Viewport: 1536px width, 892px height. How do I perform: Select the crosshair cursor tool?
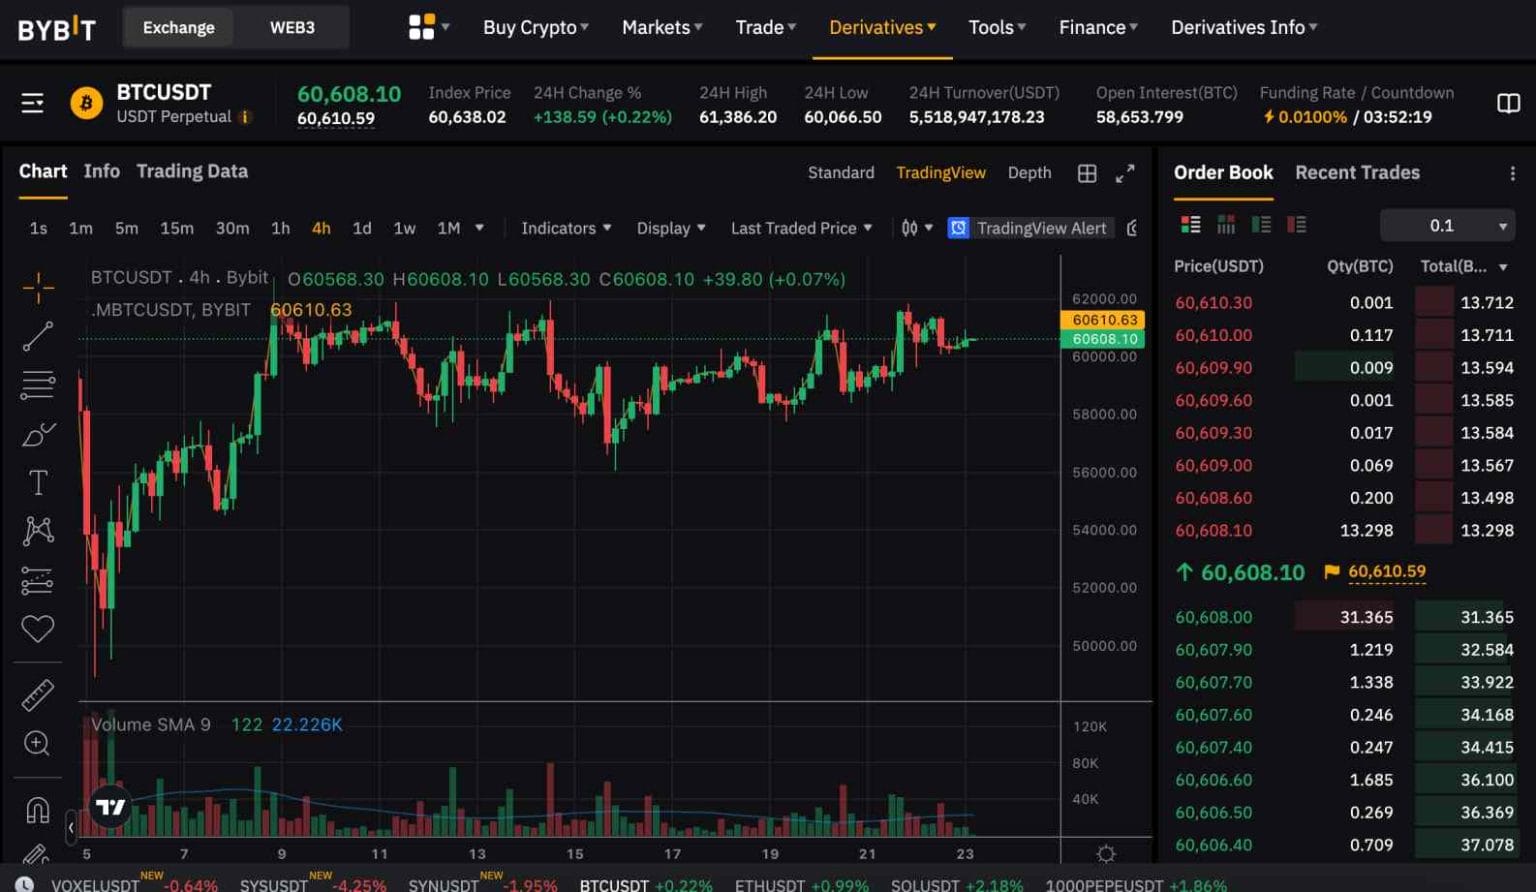coord(38,287)
